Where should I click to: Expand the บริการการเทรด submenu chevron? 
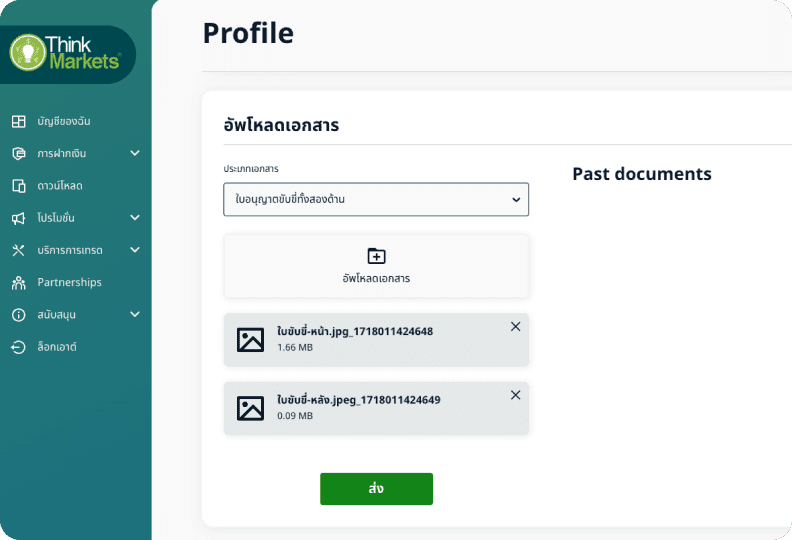[x=135, y=250]
